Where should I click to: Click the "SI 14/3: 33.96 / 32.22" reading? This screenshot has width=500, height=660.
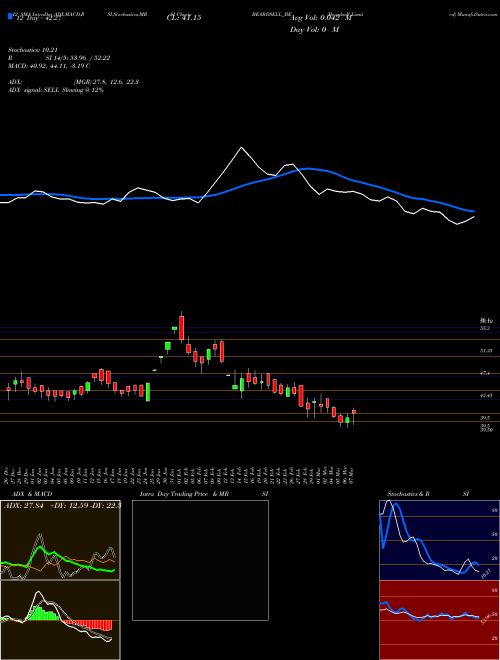[x=78, y=58]
